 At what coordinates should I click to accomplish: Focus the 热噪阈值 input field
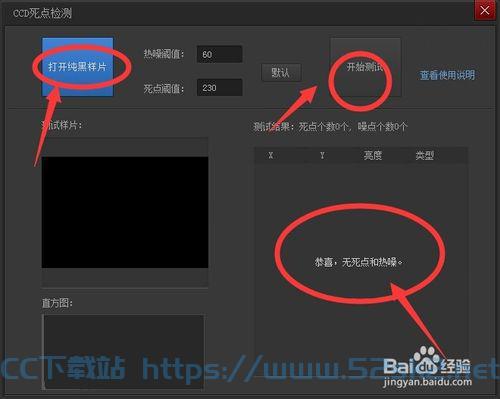tap(219, 54)
